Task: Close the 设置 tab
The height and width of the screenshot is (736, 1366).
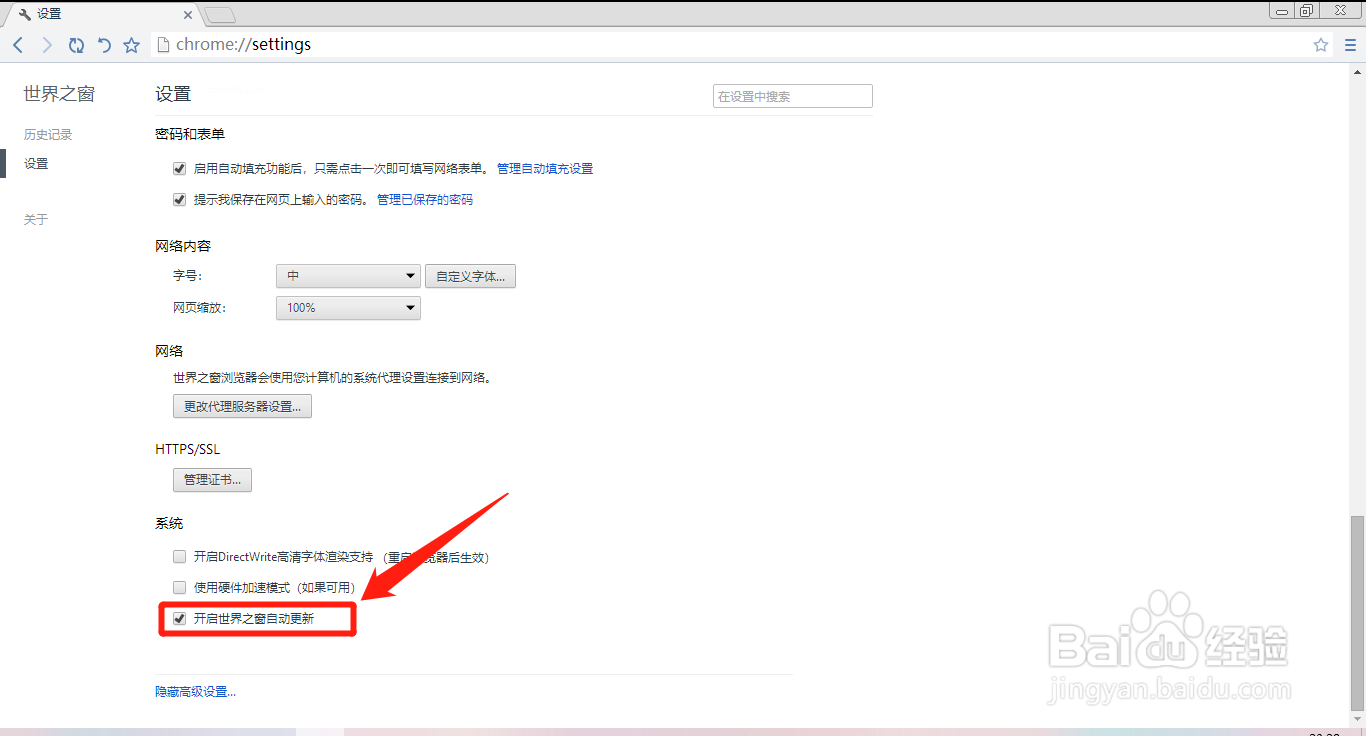Action: 186,15
